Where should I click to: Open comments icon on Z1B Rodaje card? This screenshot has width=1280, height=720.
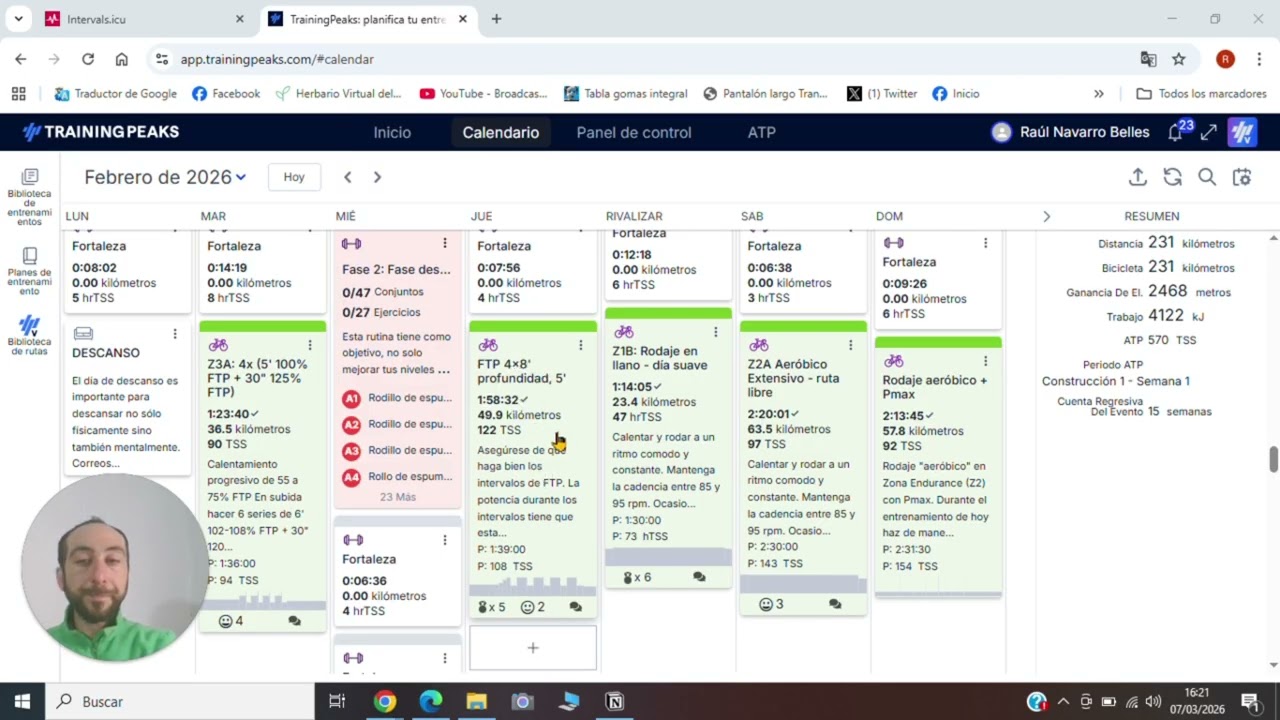click(699, 577)
